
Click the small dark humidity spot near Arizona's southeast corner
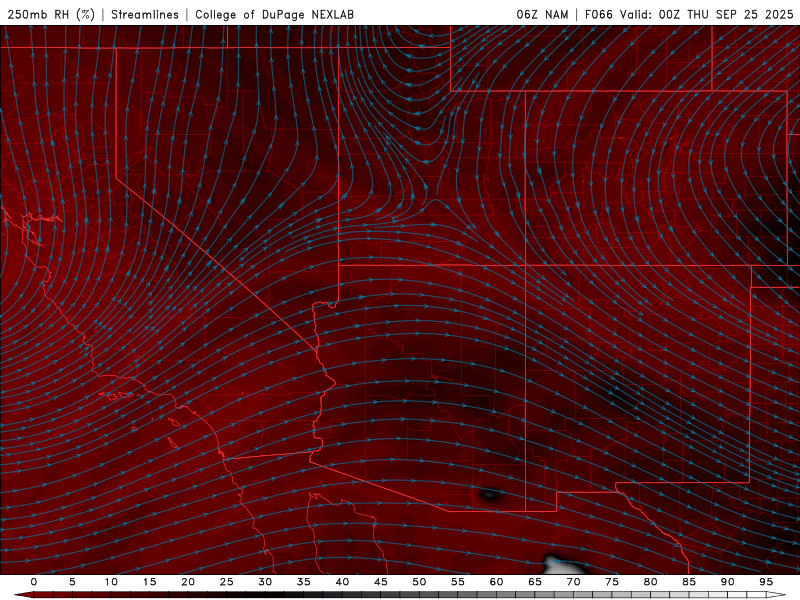[x=489, y=493]
